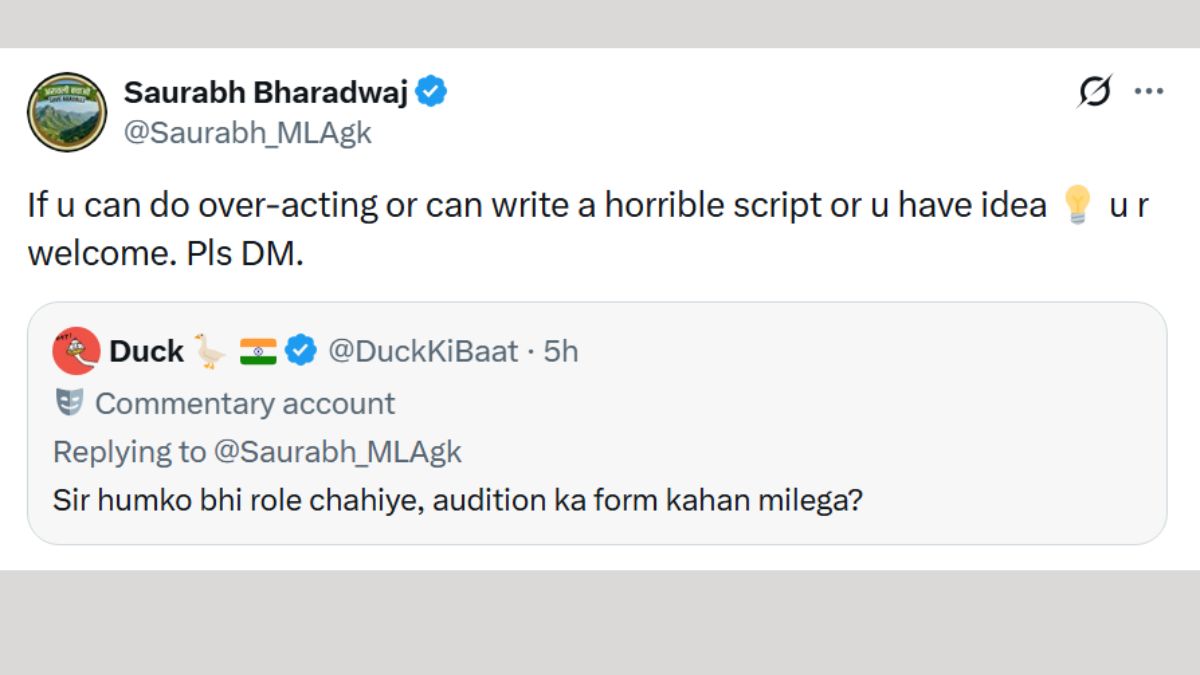The image size is (1200, 675).
Task: Open quoted tweet text about audition form
Action: point(457,499)
